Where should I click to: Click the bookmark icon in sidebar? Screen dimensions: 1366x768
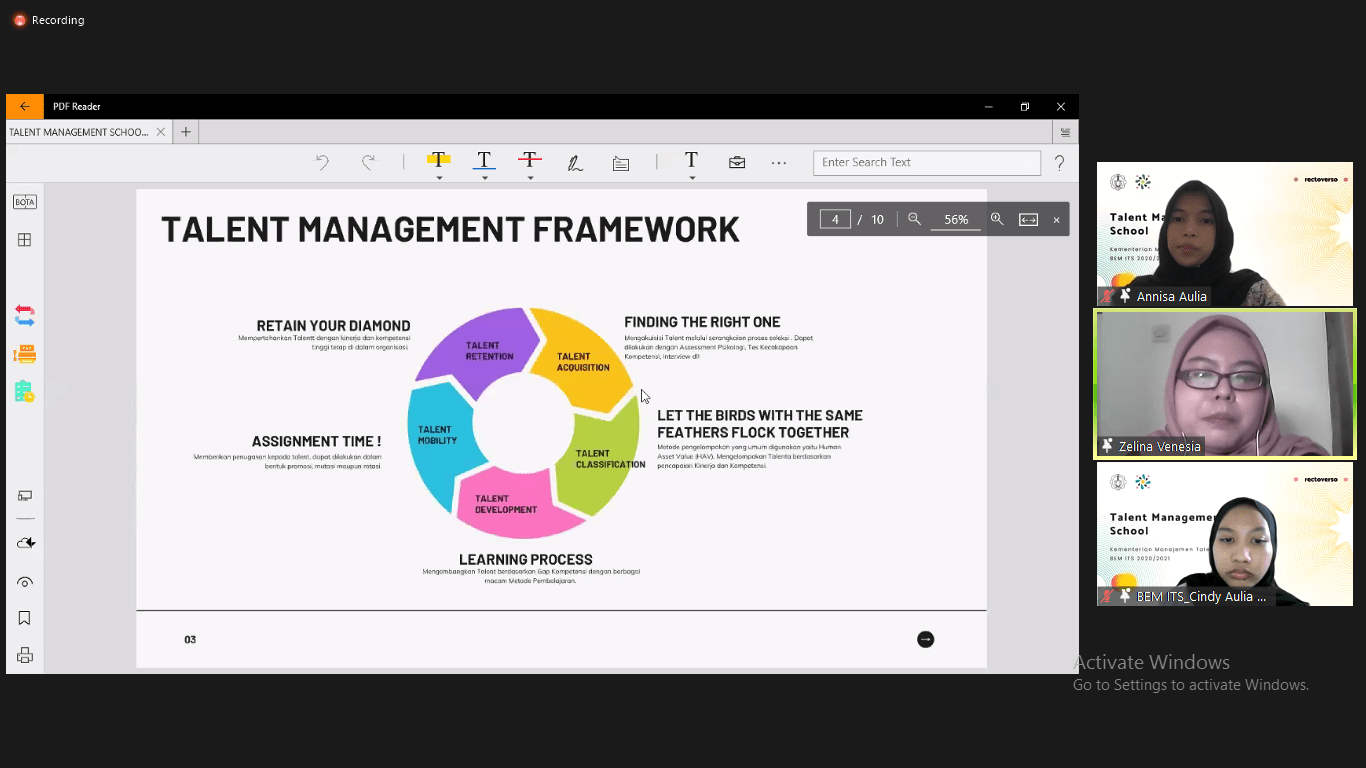(25, 619)
